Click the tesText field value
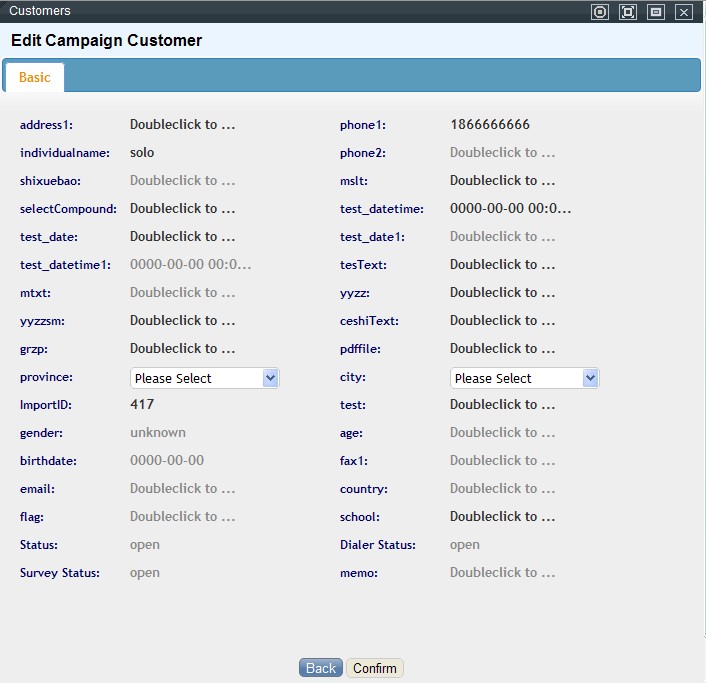This screenshot has height=683, width=706. point(502,264)
